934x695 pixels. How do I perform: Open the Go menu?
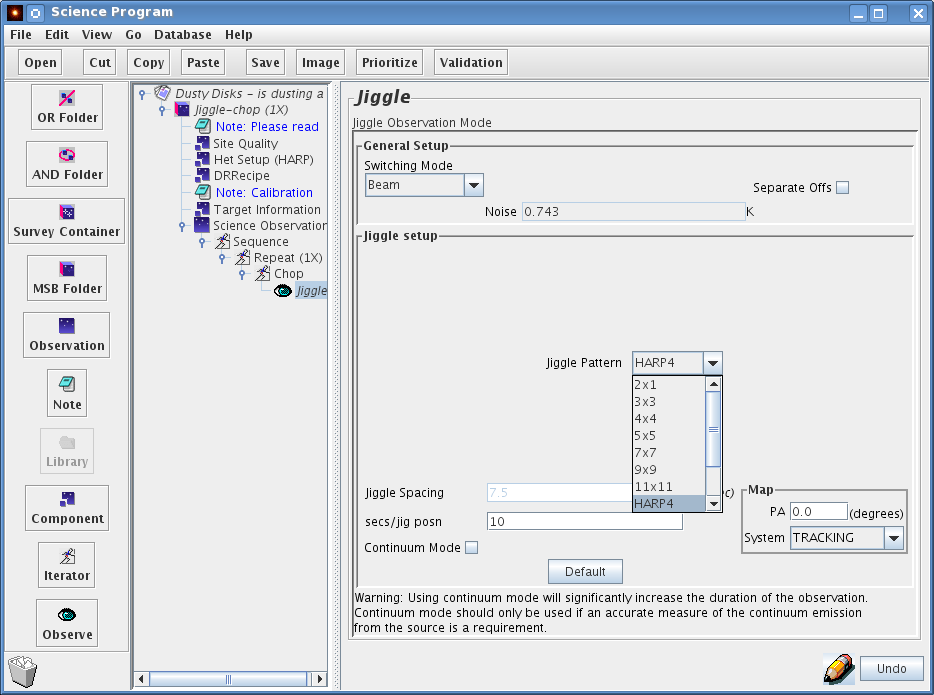coord(133,34)
